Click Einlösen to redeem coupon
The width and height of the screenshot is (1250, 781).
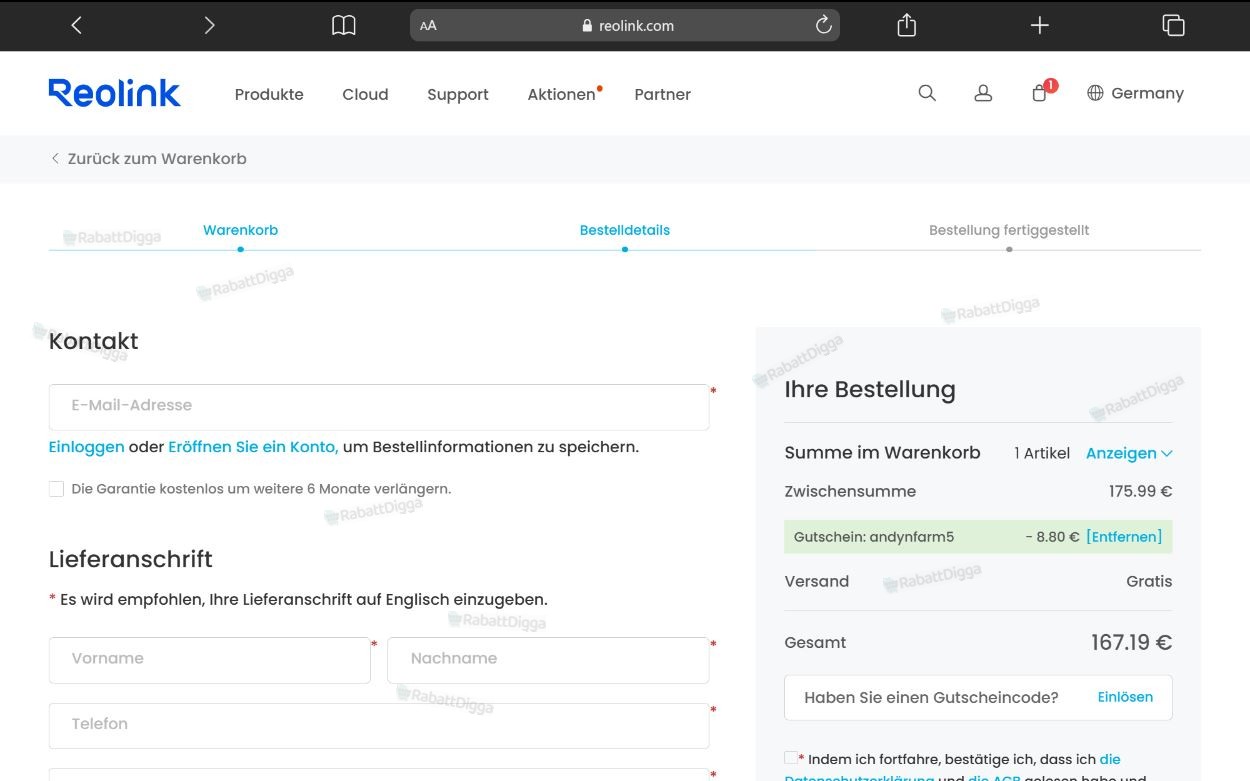coord(1125,697)
